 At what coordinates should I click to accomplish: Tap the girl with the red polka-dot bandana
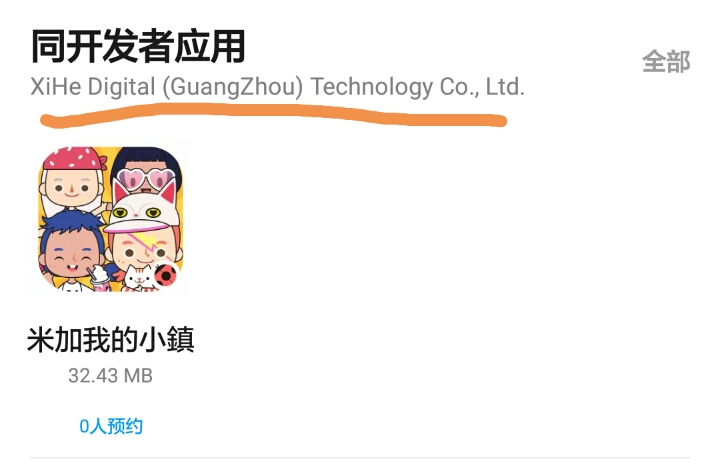(73, 177)
